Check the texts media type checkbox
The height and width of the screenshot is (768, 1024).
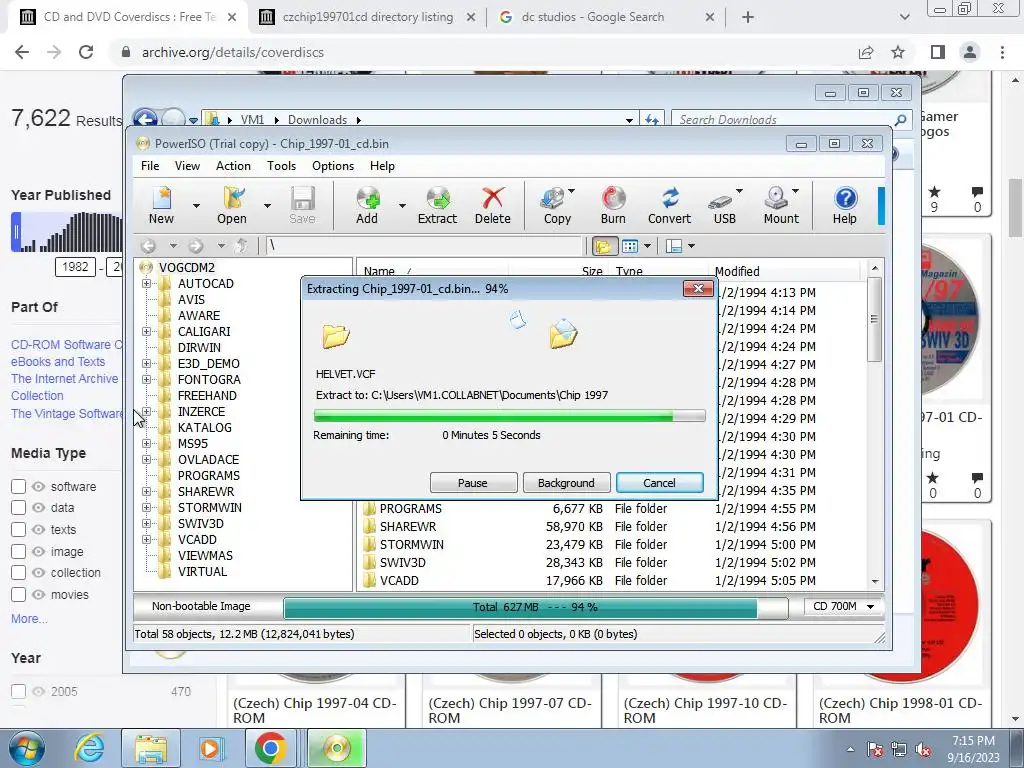click(x=18, y=530)
